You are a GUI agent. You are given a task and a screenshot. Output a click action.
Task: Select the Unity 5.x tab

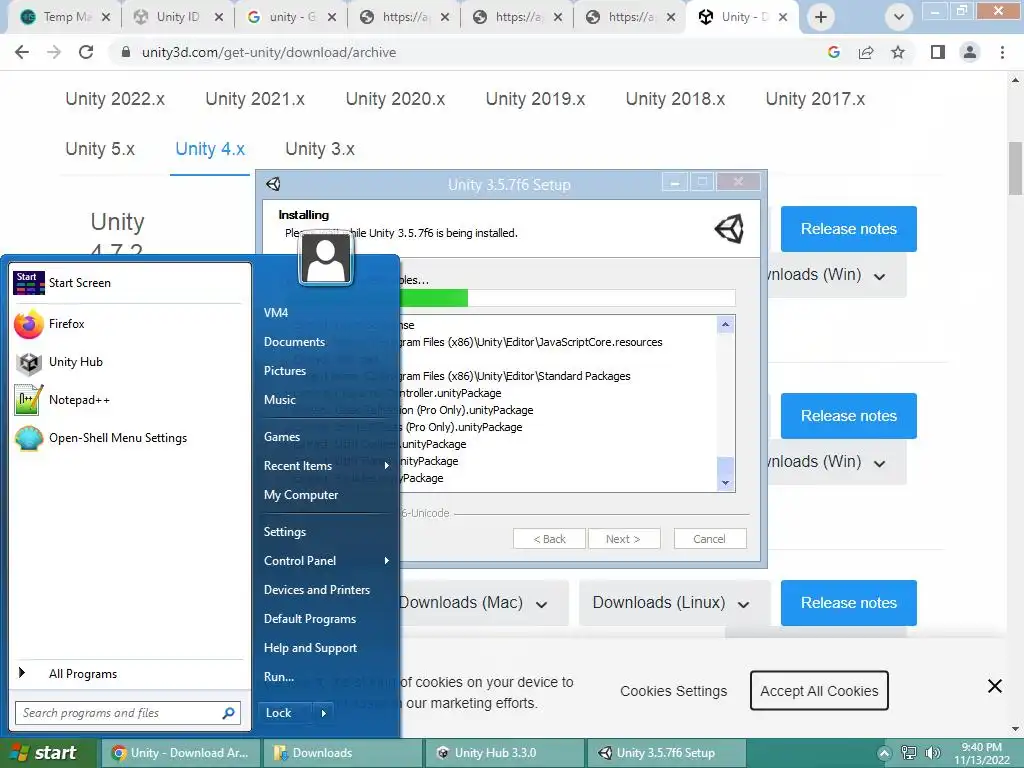100,149
